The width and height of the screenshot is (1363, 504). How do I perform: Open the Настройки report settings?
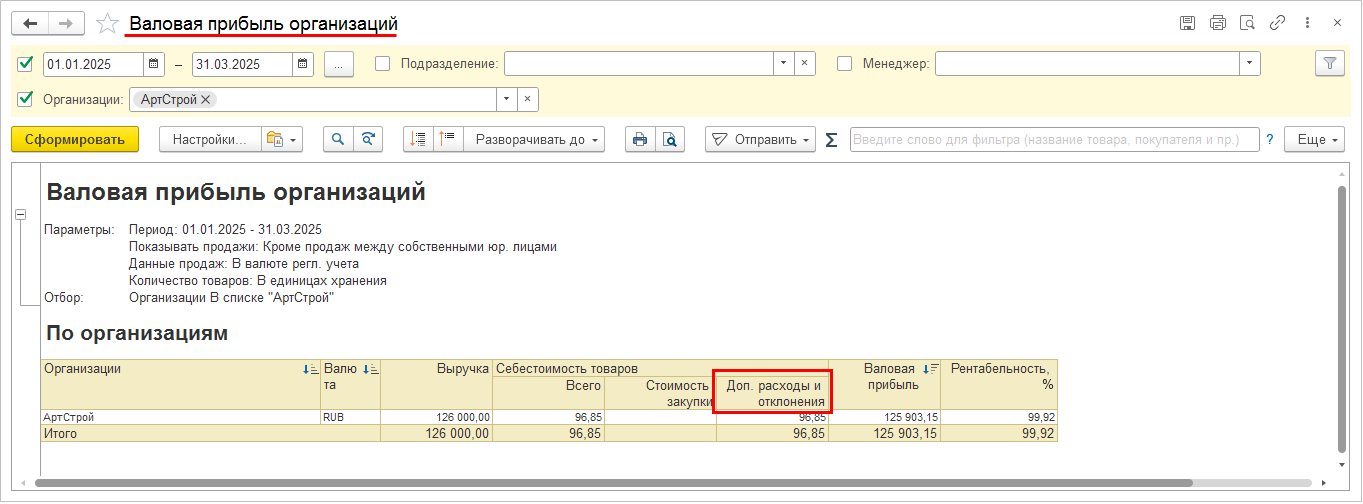(210, 140)
